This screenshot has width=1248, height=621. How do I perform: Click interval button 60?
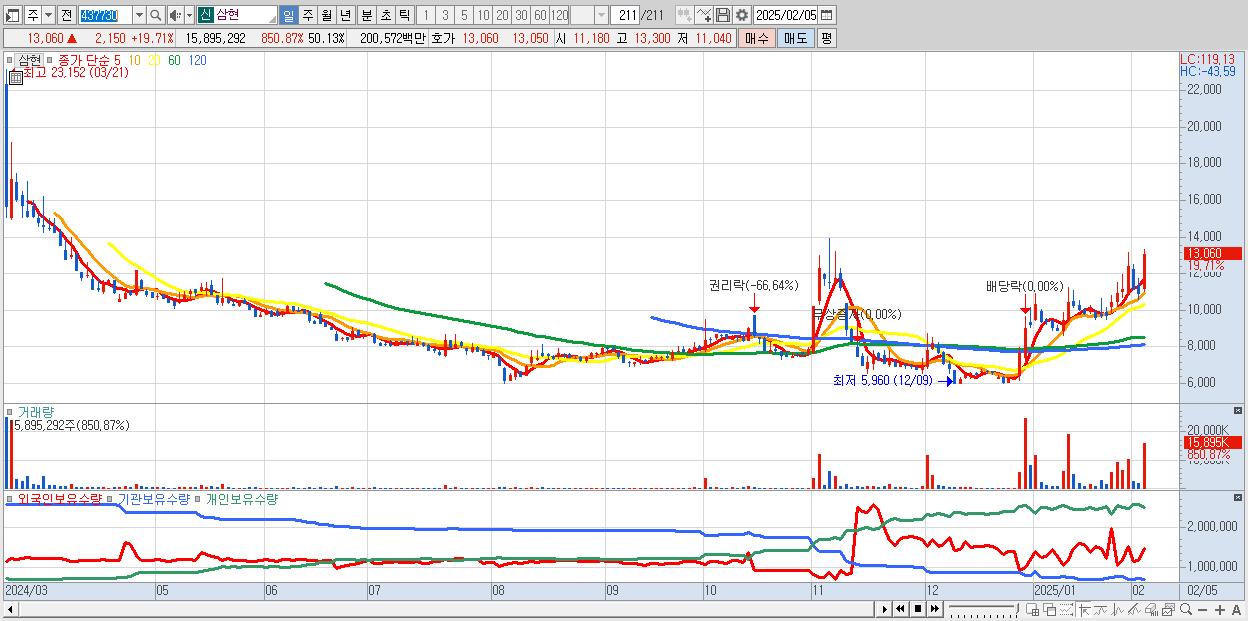point(540,15)
